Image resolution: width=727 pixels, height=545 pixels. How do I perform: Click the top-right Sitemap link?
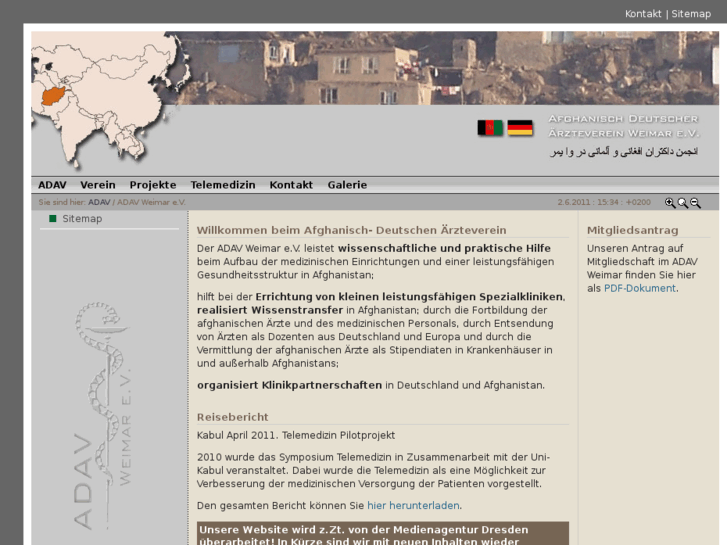(x=691, y=14)
